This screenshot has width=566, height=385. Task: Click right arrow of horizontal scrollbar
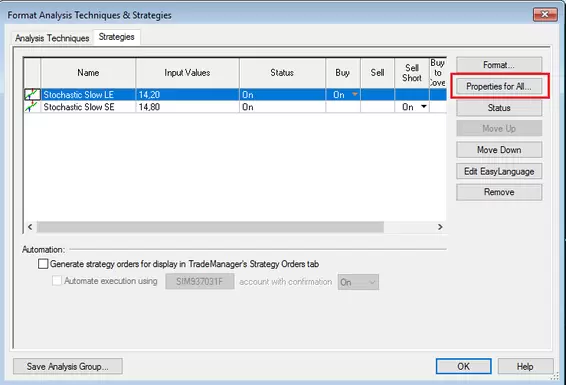click(x=440, y=227)
